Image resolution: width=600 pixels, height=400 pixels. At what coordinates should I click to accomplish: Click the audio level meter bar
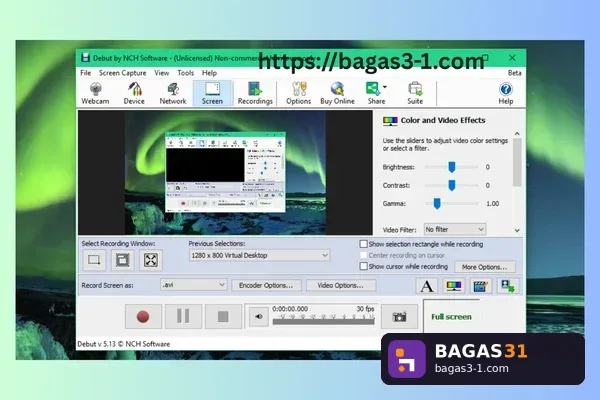(x=323, y=322)
